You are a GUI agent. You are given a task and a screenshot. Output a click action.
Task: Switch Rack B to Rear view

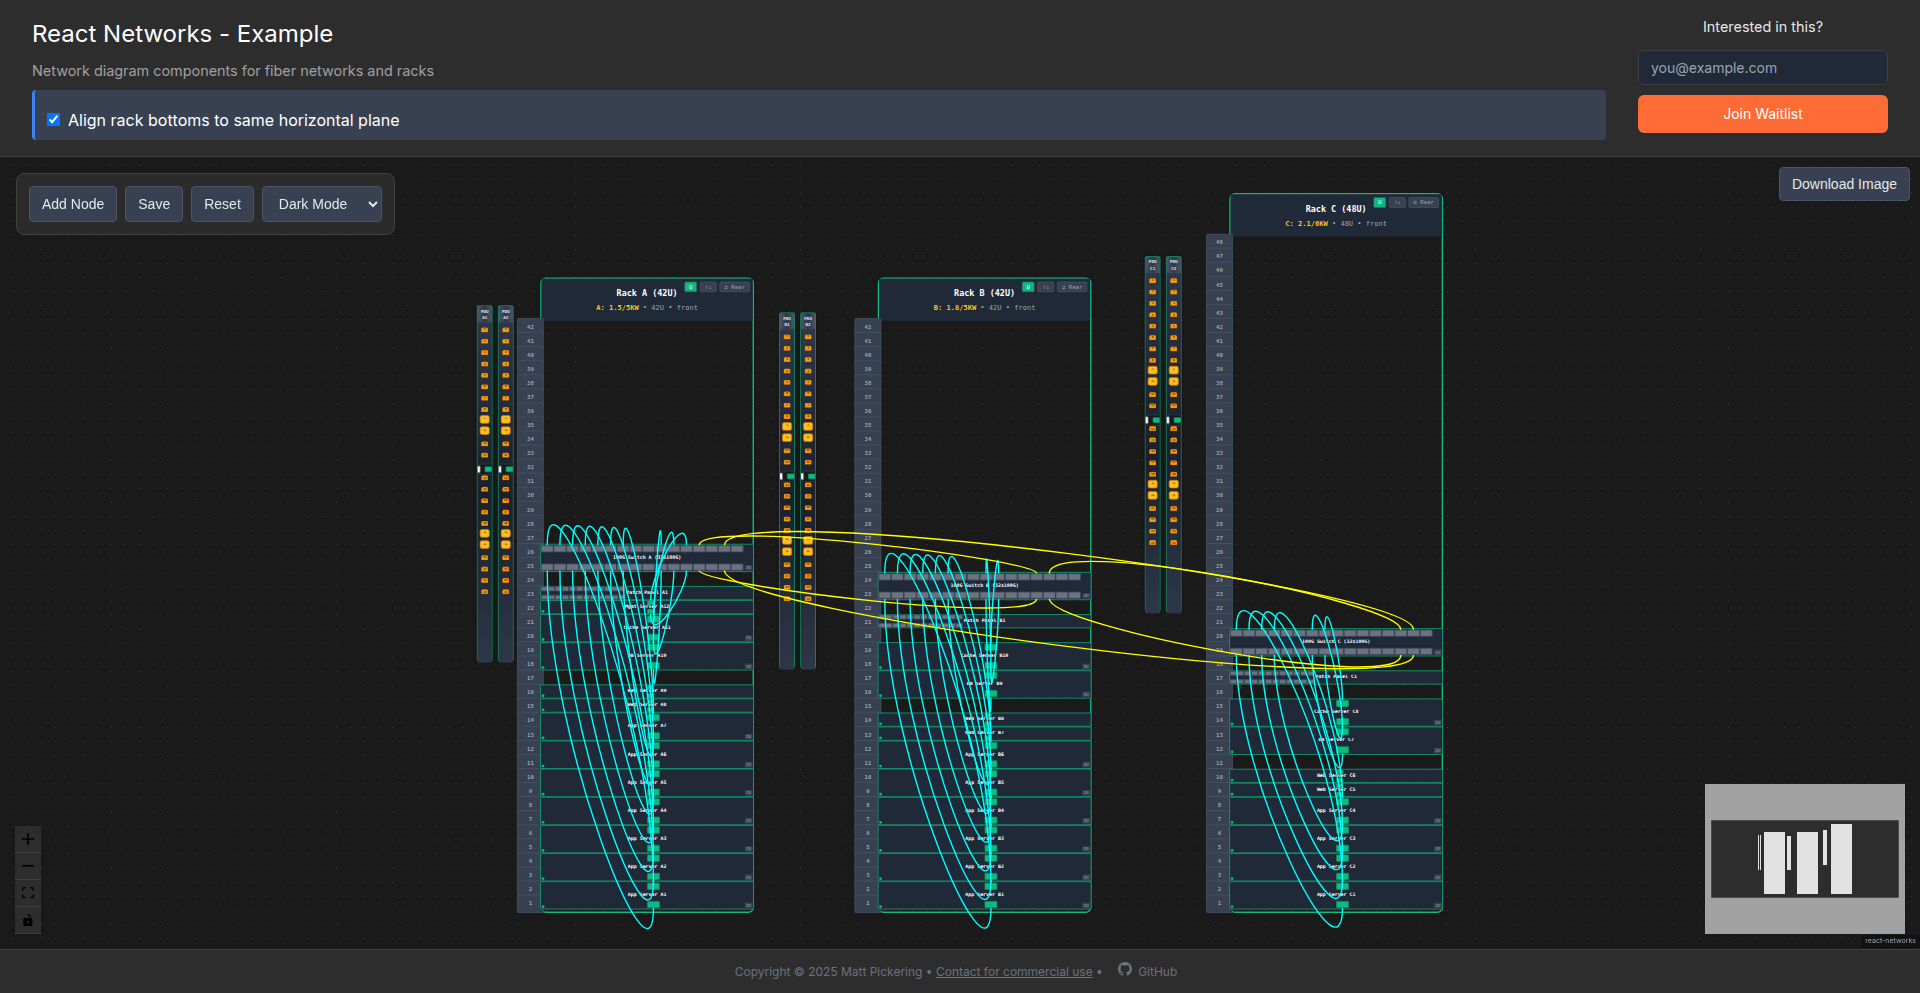coord(1072,287)
